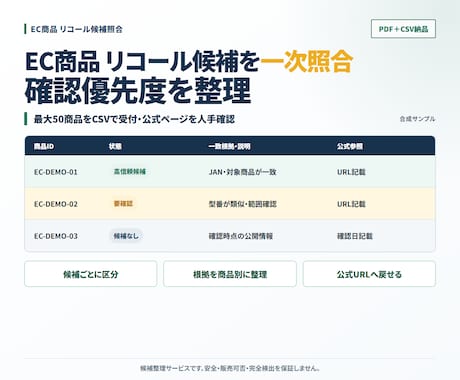Click the 確認時点の公開情報 cell

point(241,236)
